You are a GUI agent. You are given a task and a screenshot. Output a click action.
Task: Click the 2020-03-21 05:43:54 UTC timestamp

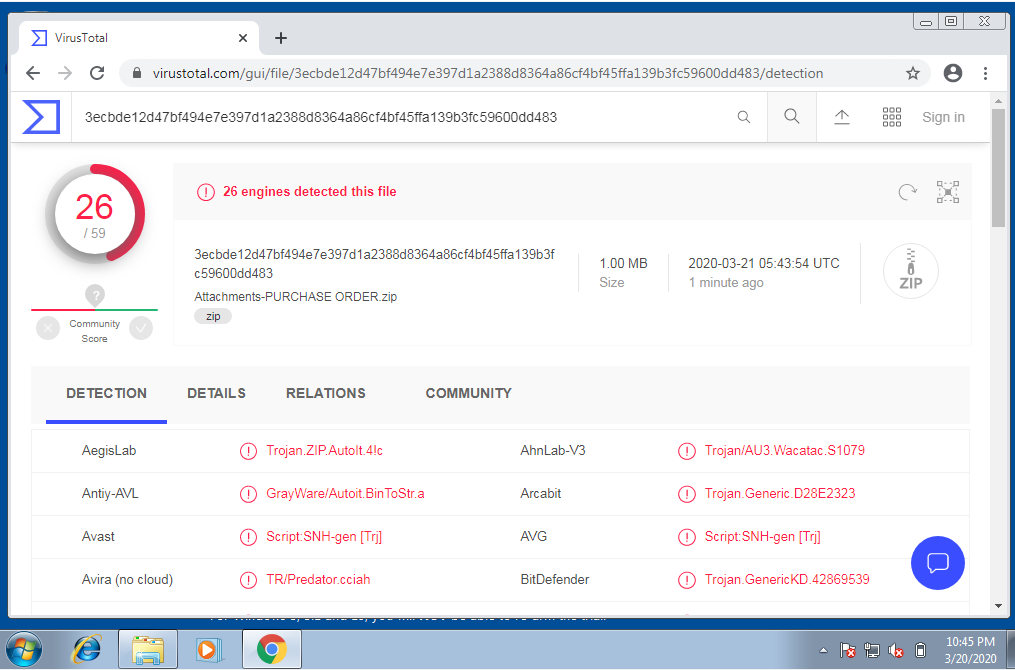tap(764, 263)
